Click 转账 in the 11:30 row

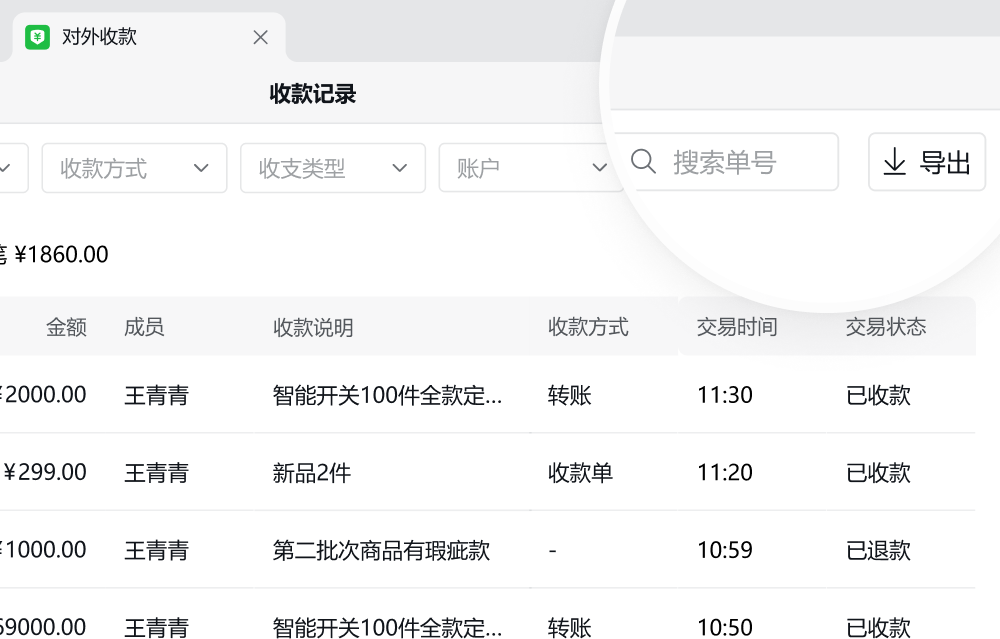(570, 395)
